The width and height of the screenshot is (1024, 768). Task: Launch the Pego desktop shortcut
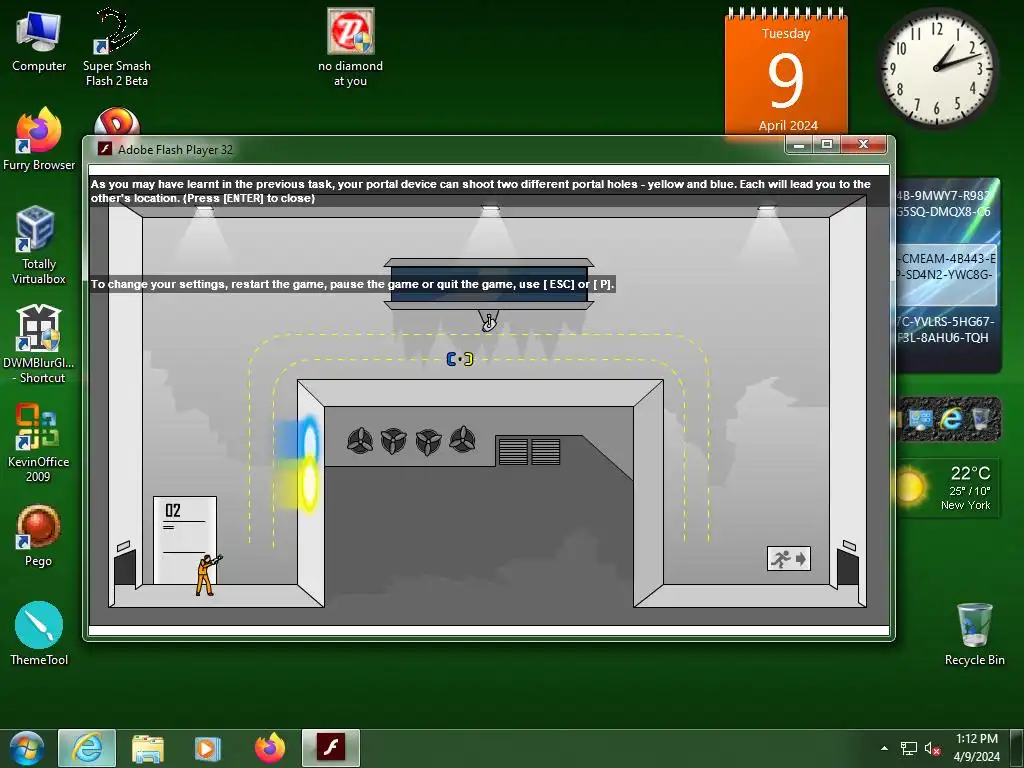[39, 536]
